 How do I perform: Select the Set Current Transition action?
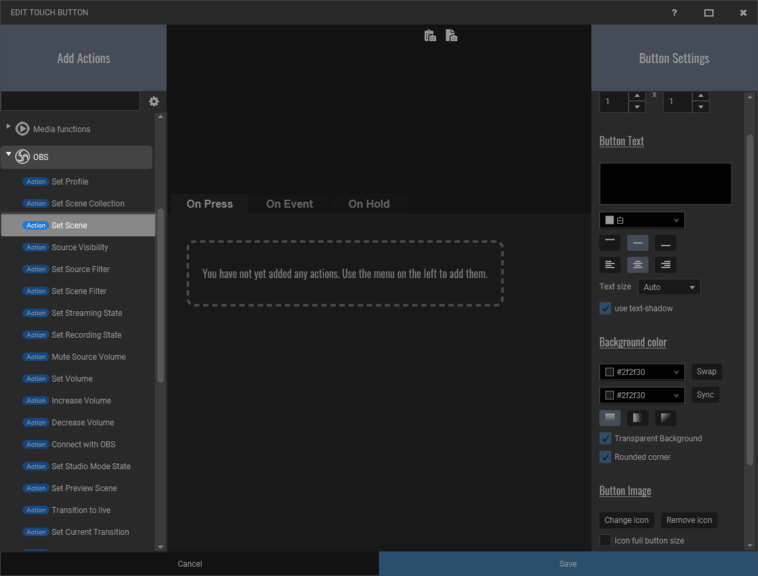click(x=78, y=532)
